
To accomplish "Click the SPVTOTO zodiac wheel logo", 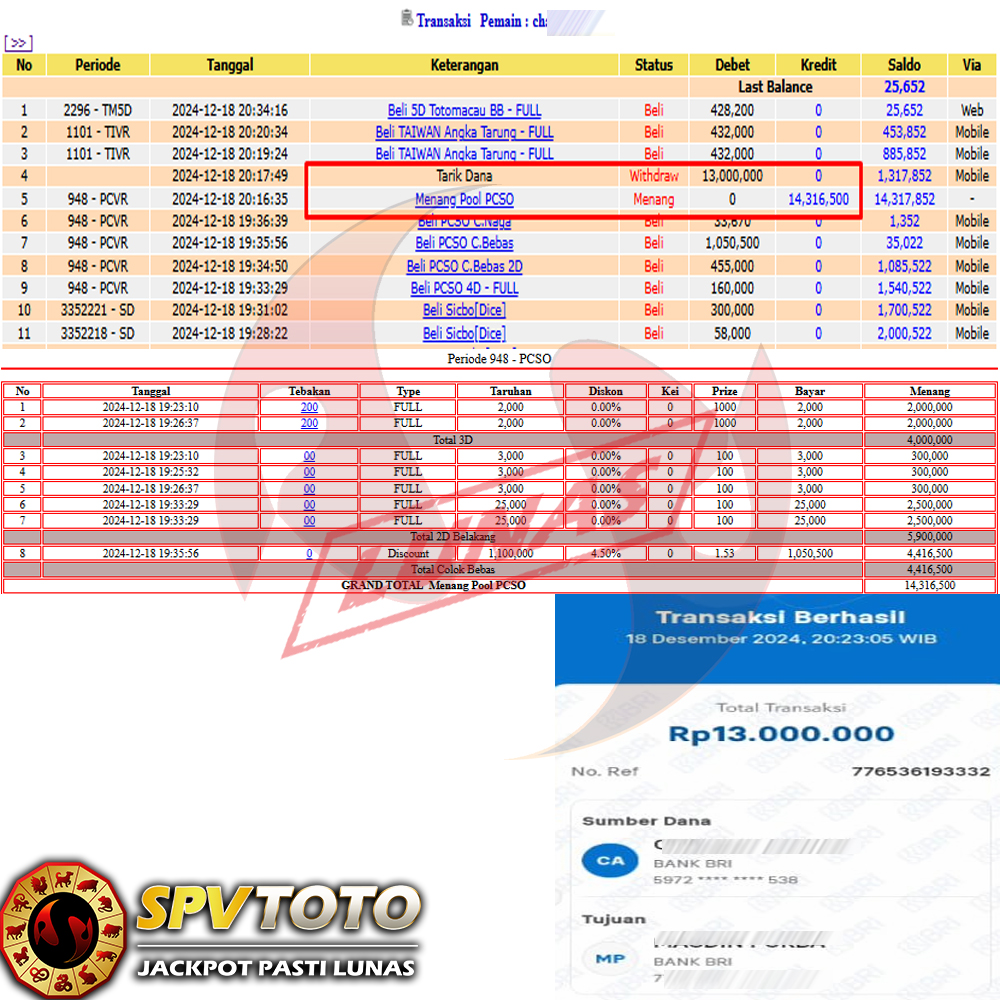I will pyautogui.click(x=65, y=919).
